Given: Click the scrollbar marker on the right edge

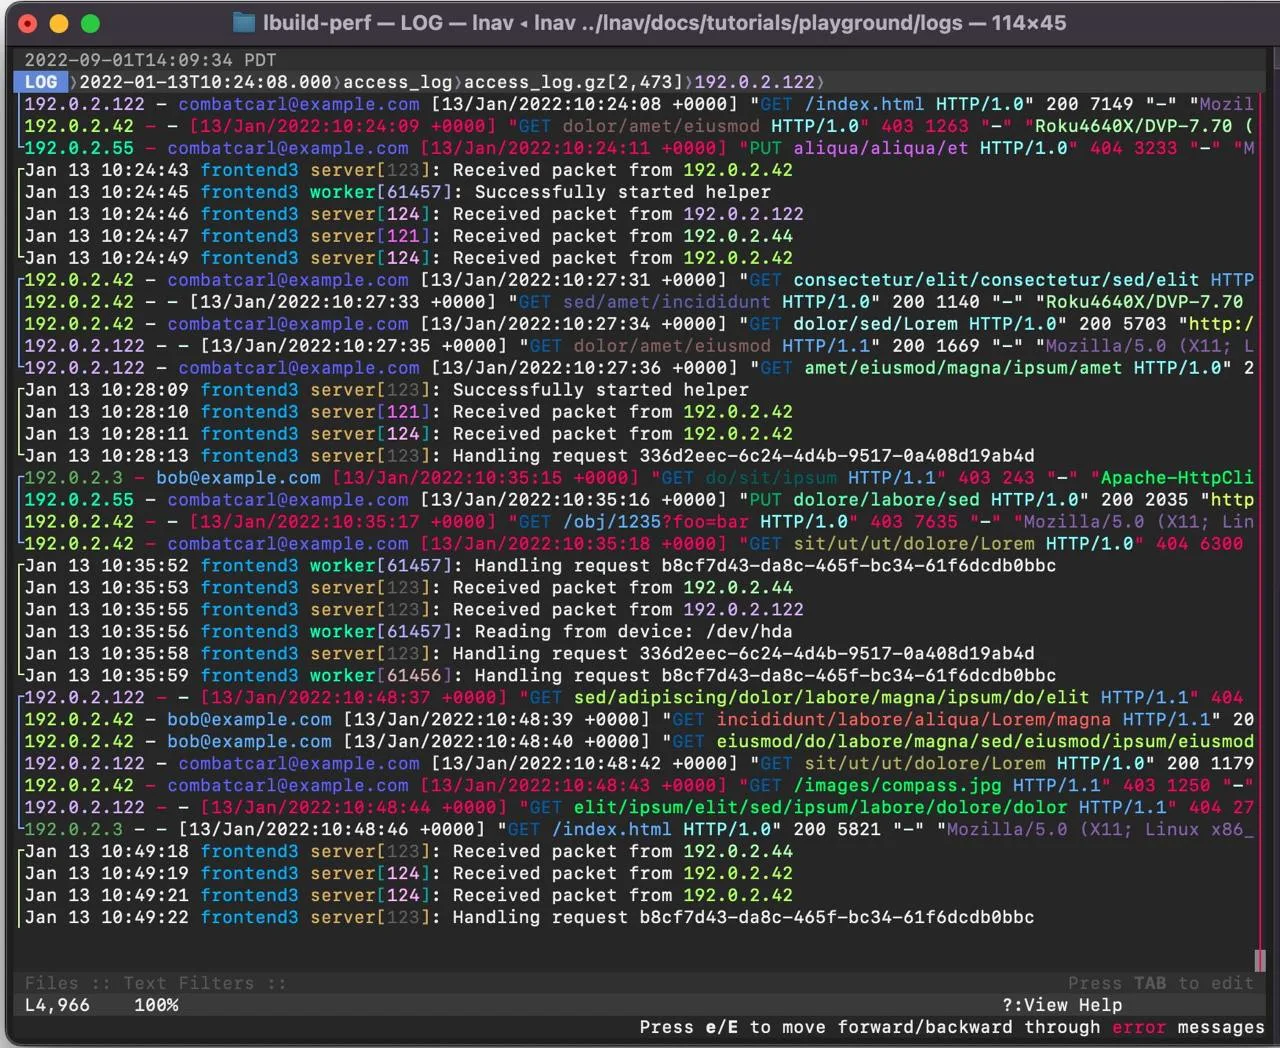Looking at the screenshot, I should coord(1259,960).
